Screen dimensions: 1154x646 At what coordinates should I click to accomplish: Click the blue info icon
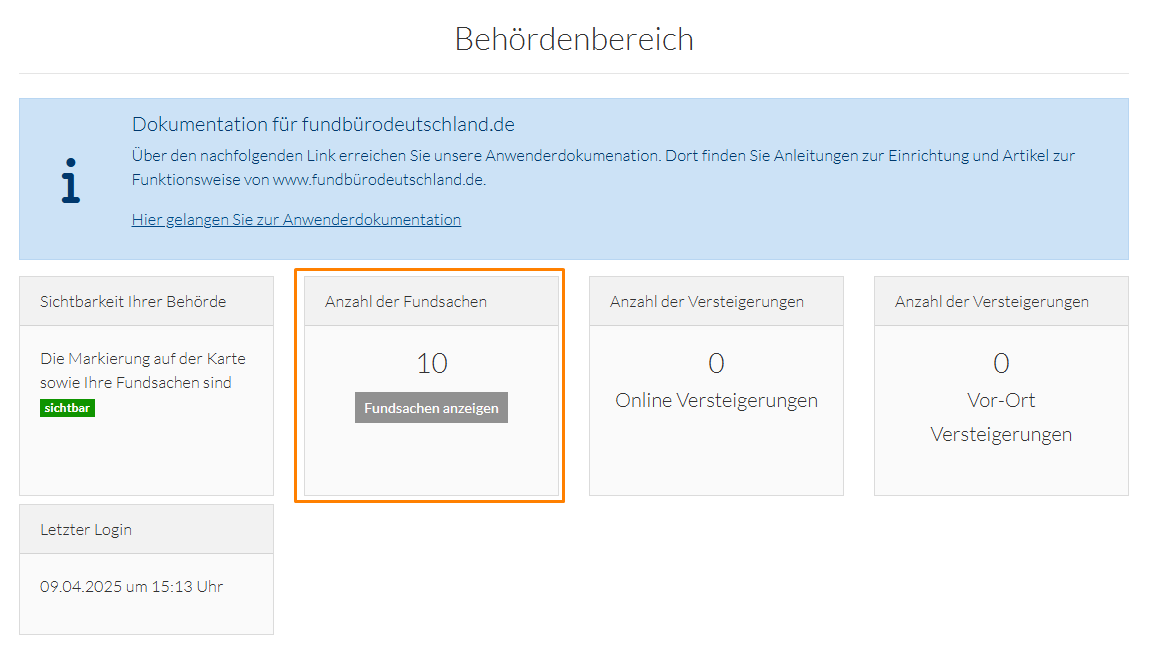coord(70,181)
